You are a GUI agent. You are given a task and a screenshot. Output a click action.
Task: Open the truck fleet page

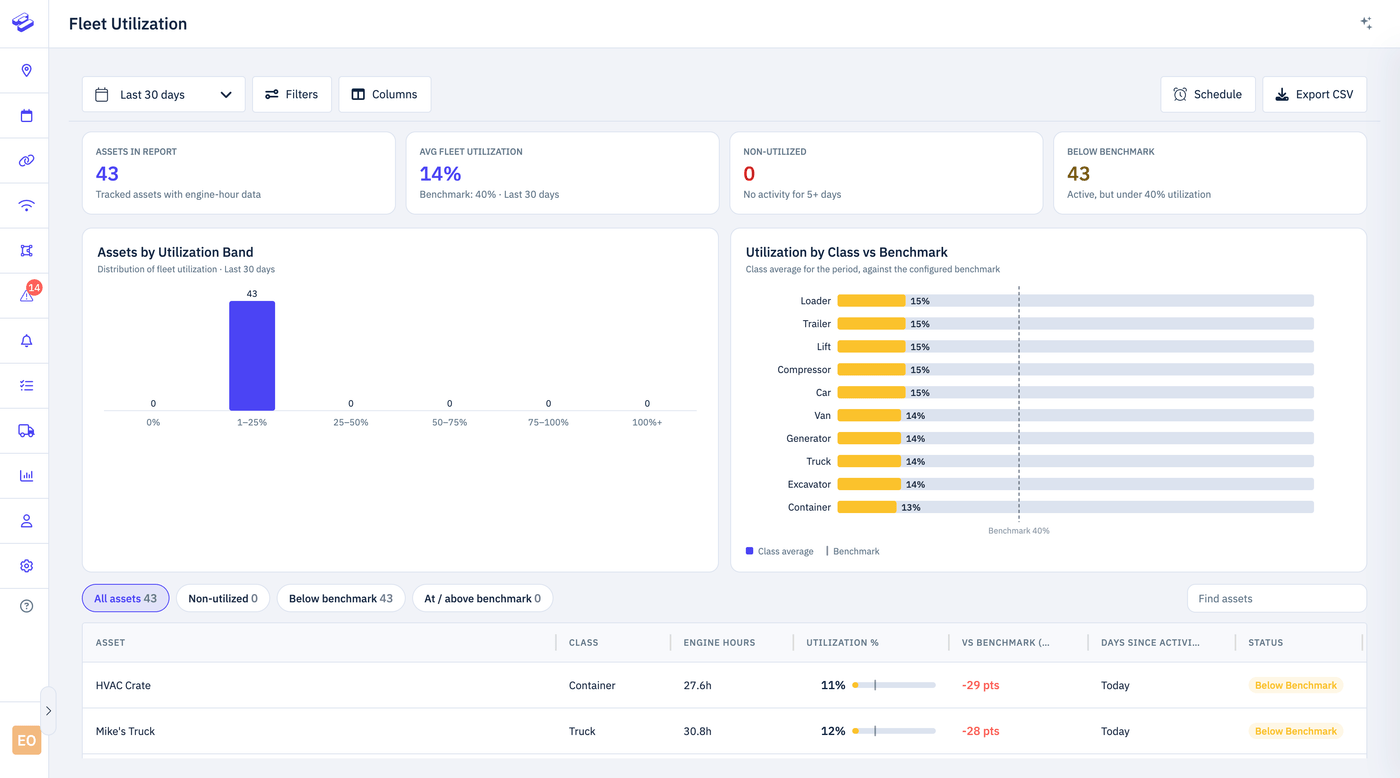click(x=27, y=431)
